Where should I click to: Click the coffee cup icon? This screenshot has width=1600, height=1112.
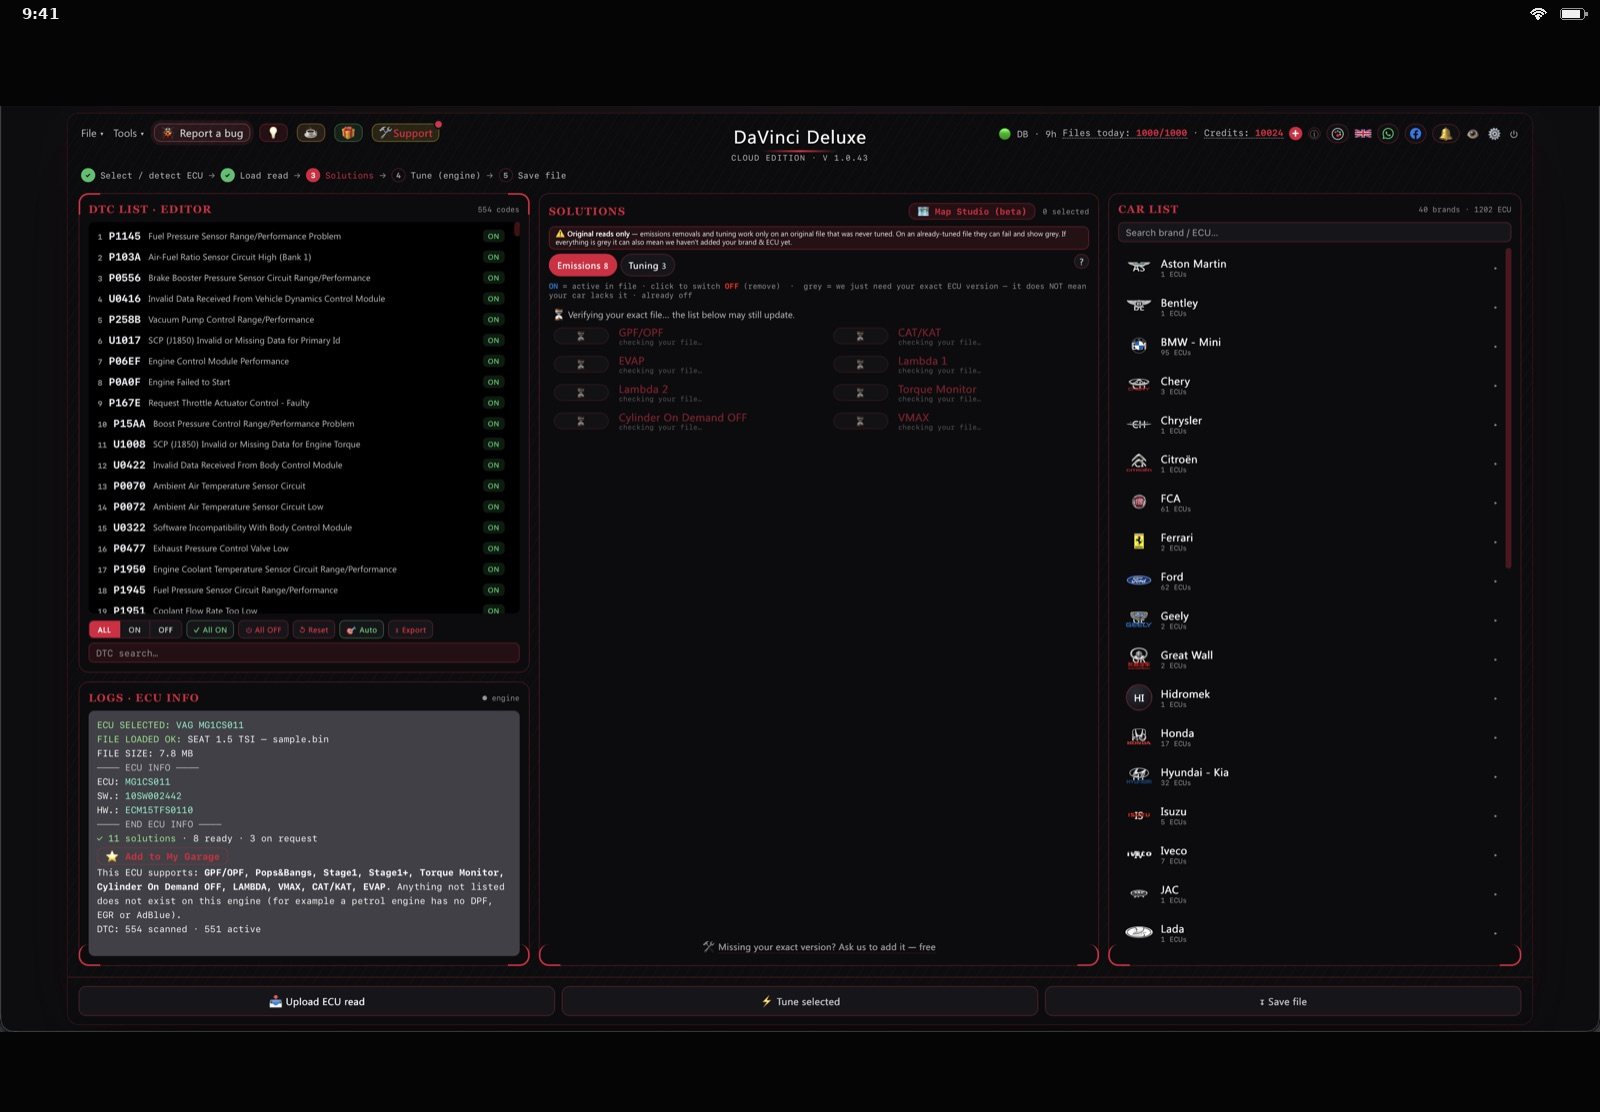coord(311,133)
